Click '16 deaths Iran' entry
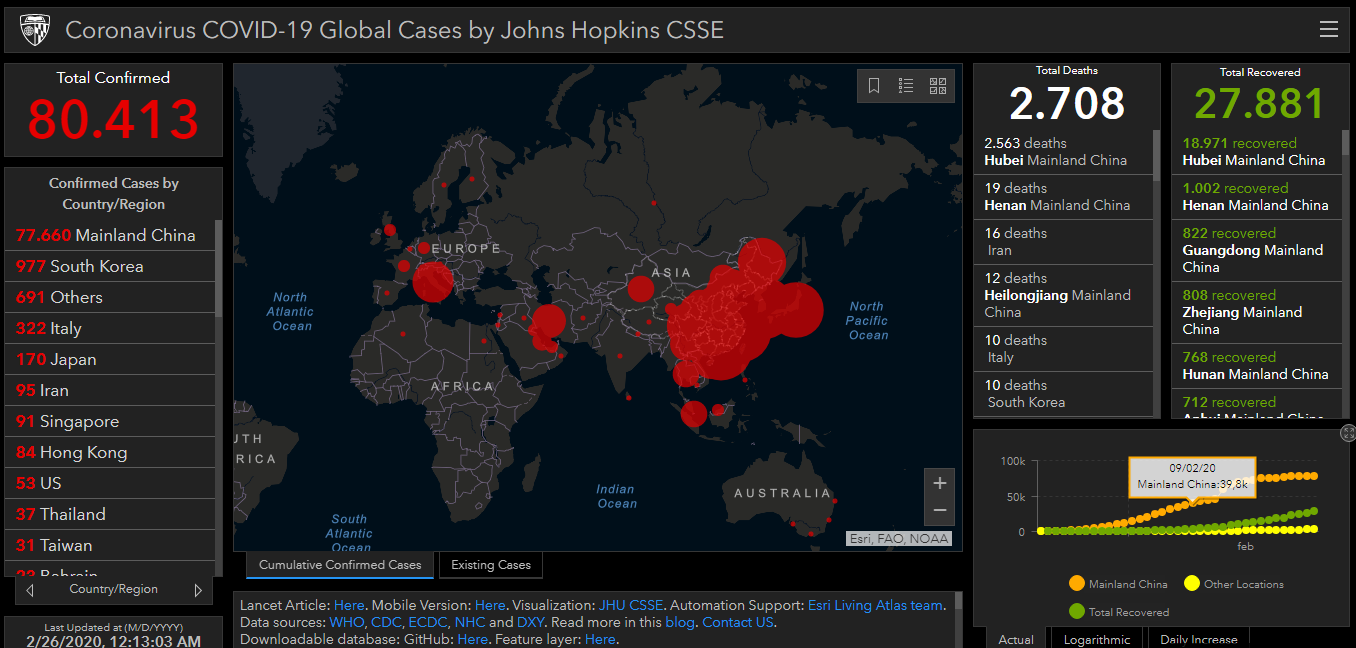Image resolution: width=1356 pixels, height=648 pixels. pyautogui.click(x=1063, y=242)
